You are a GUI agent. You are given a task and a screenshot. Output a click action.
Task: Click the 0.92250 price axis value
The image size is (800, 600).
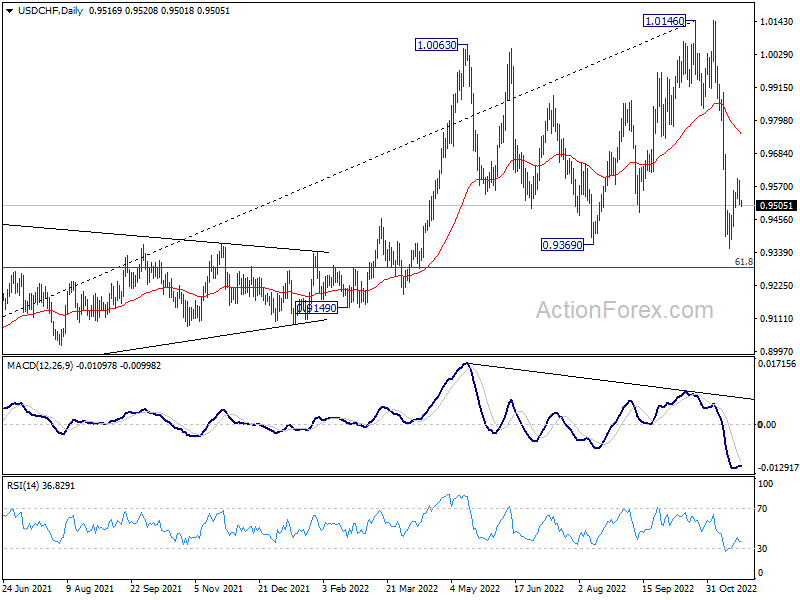click(x=777, y=286)
